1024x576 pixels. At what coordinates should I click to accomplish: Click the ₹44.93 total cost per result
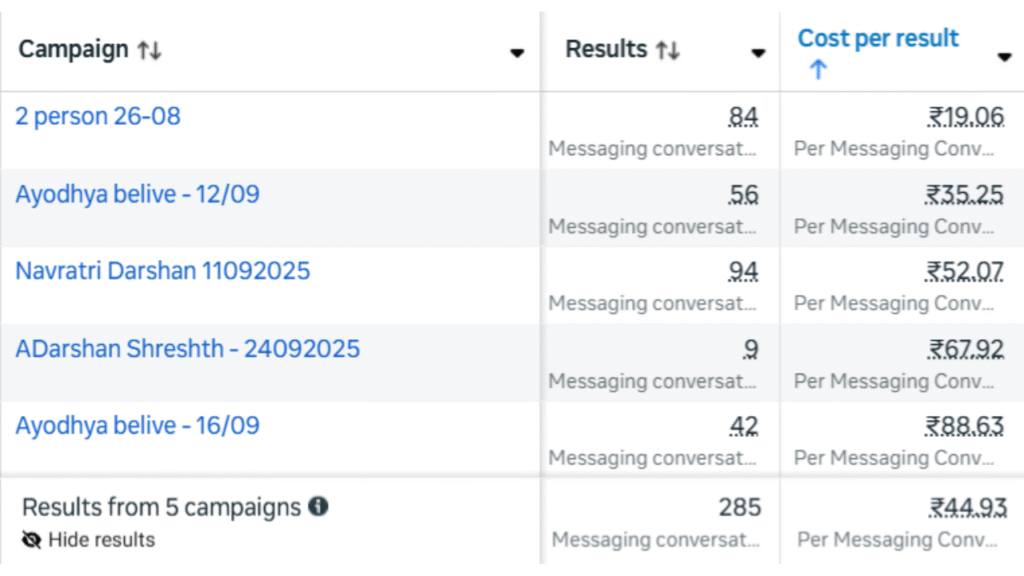967,508
